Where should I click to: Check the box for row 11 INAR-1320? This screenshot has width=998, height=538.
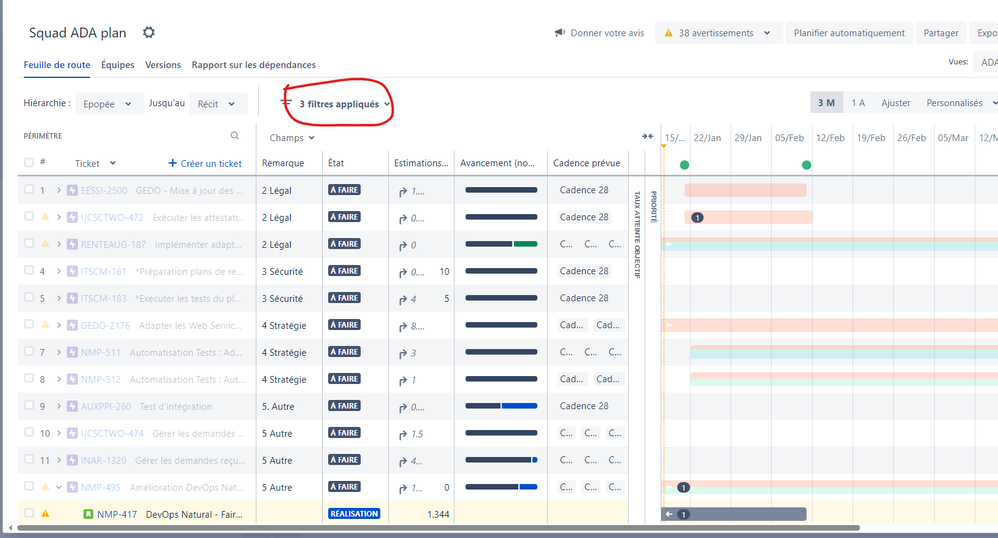pyautogui.click(x=29, y=459)
